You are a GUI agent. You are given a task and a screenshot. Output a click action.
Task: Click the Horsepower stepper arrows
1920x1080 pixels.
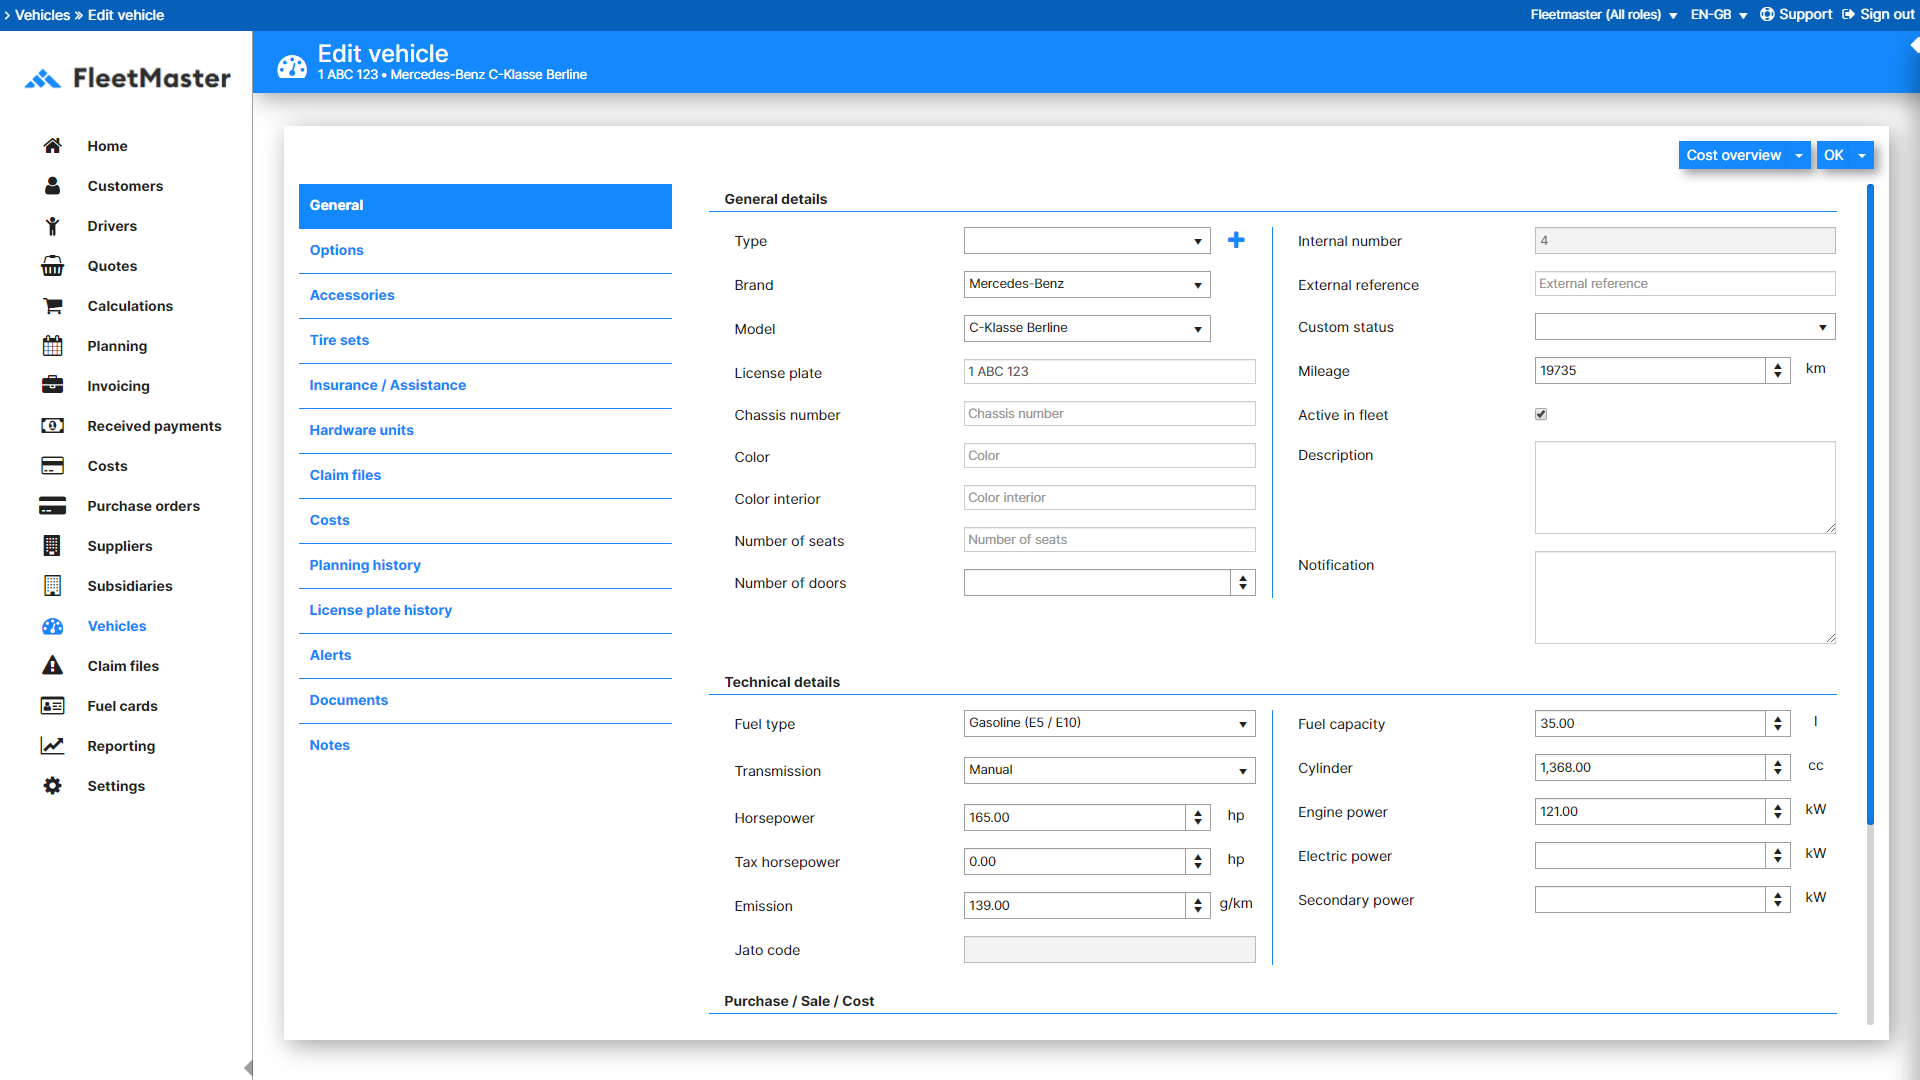[1198, 818]
